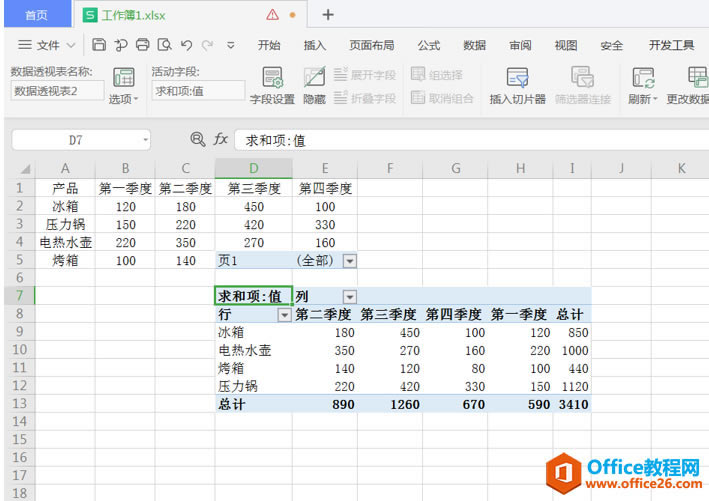Refresh the pivot table with 刷新
Image resolution: width=709 pixels, height=501 pixels.
coord(643,85)
